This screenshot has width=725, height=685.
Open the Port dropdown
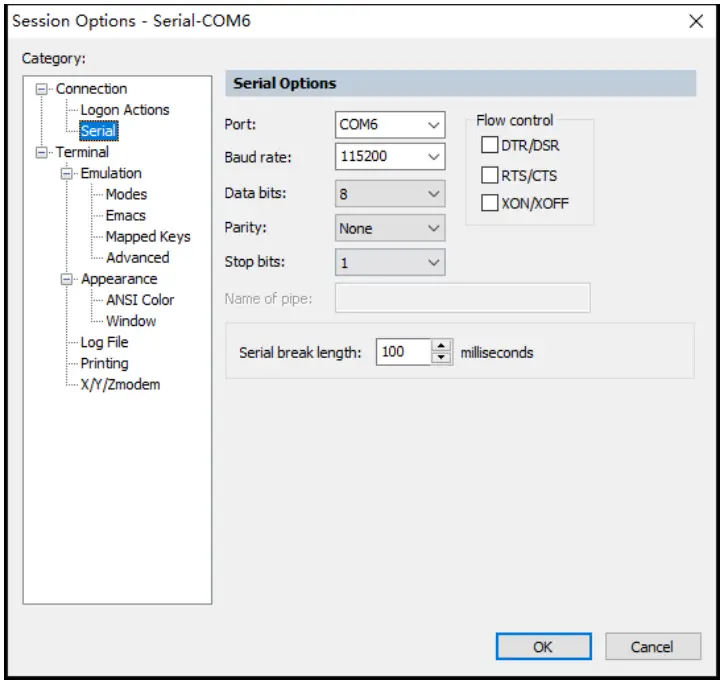coord(433,125)
